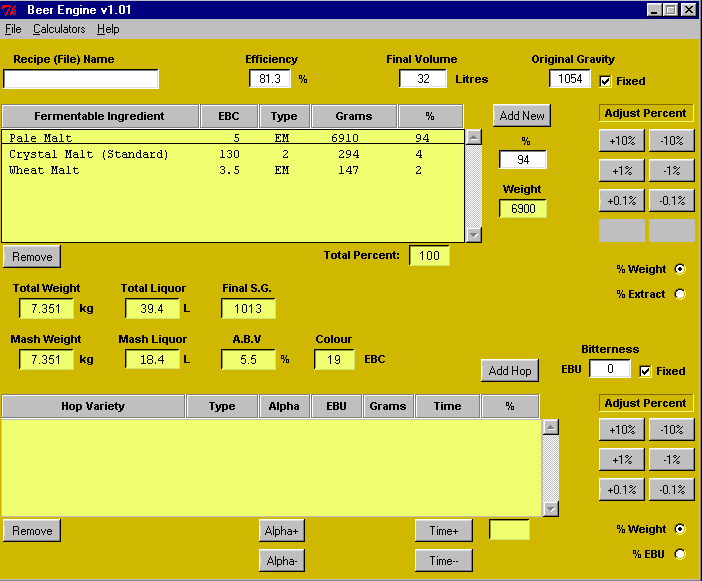Increase fermentable percent by +10%
Image resolution: width=702 pixels, height=581 pixels.
coord(622,141)
